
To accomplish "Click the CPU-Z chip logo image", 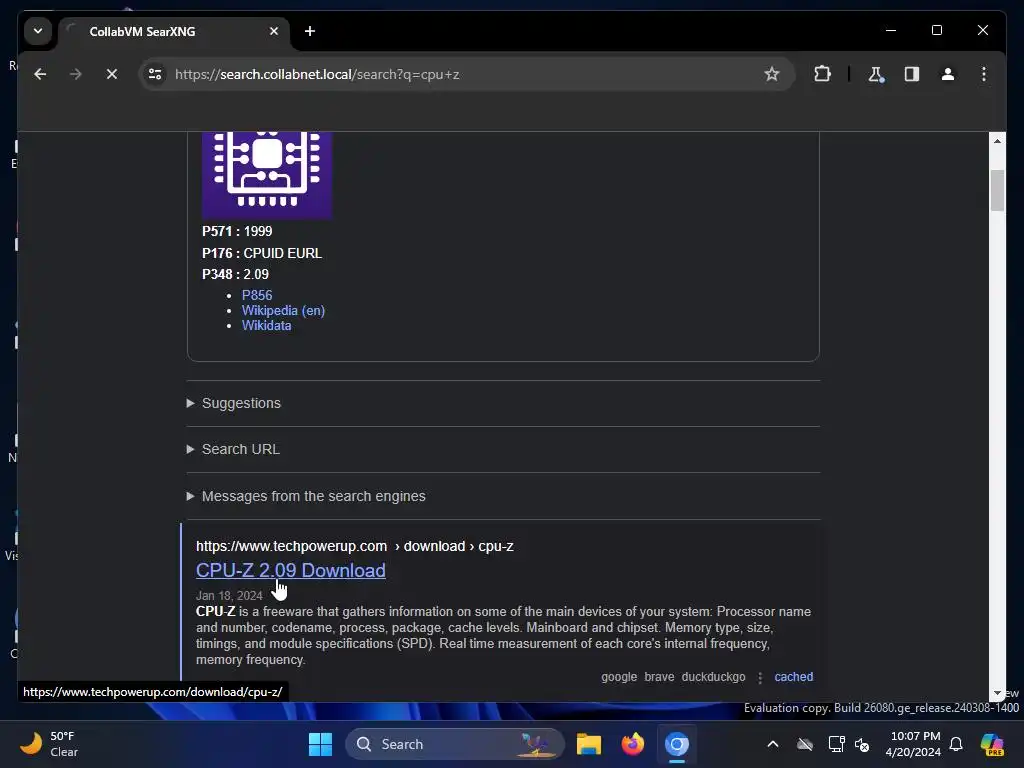I will click(x=267, y=174).
